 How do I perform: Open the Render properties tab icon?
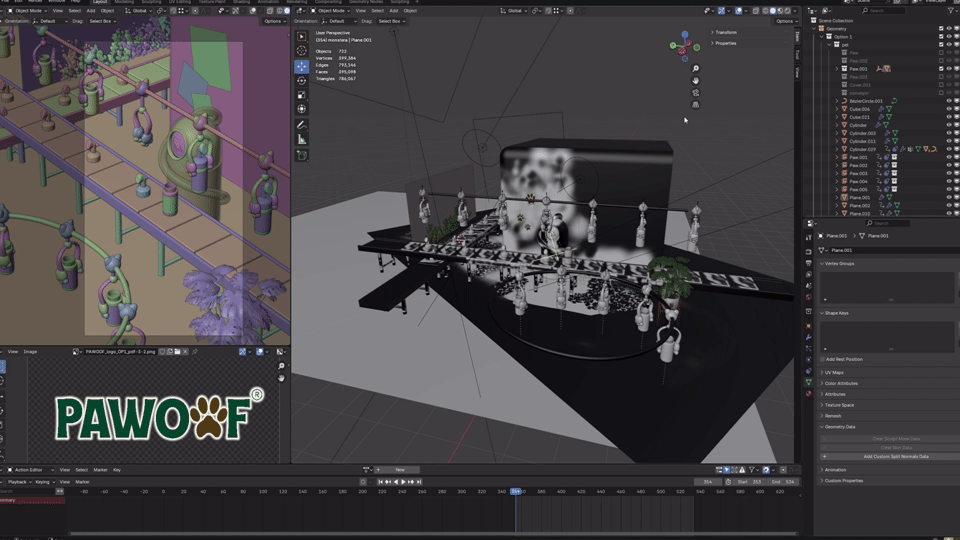click(x=809, y=252)
